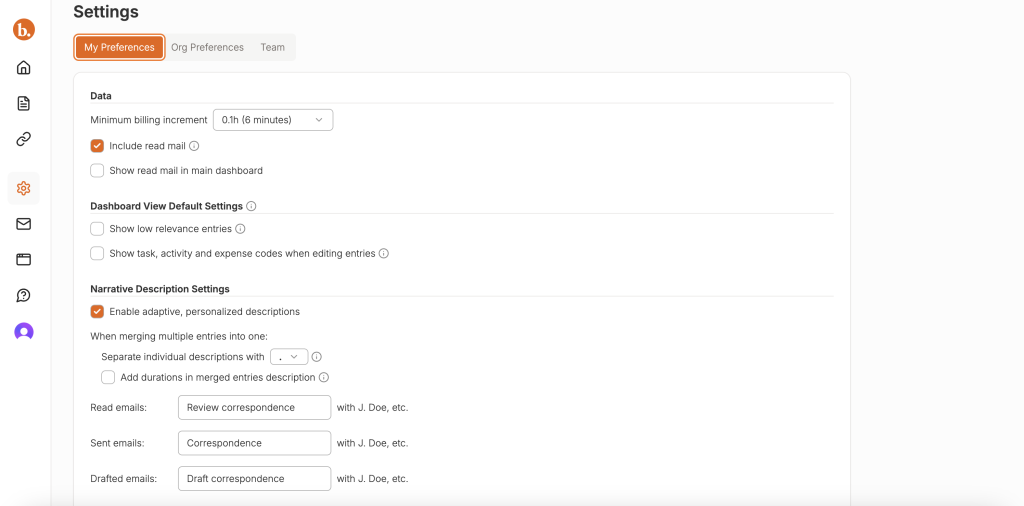Enable Show low relevance entries checkbox
Screen dimensions: 1024x506
97,229
